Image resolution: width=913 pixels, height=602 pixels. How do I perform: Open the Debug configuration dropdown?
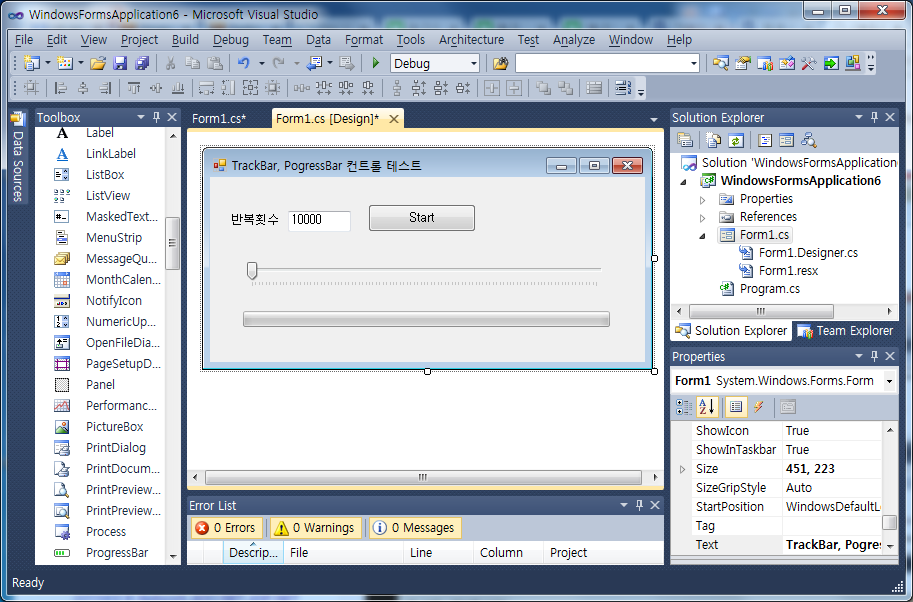[473, 63]
